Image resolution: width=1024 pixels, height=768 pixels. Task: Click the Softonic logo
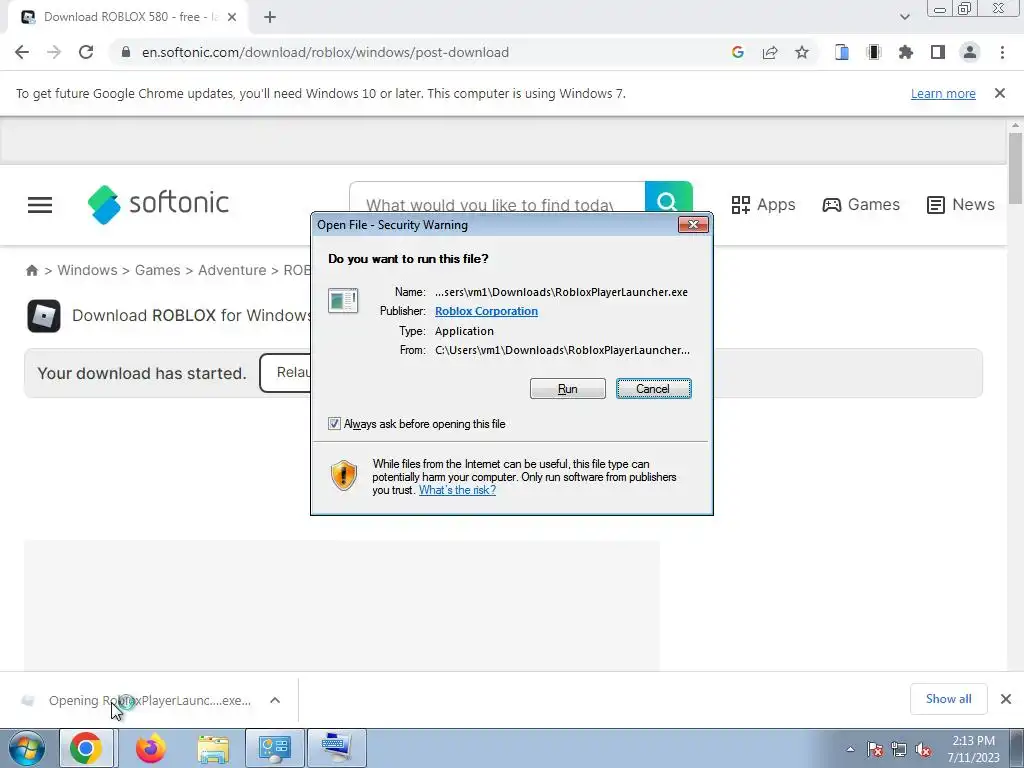(x=158, y=204)
